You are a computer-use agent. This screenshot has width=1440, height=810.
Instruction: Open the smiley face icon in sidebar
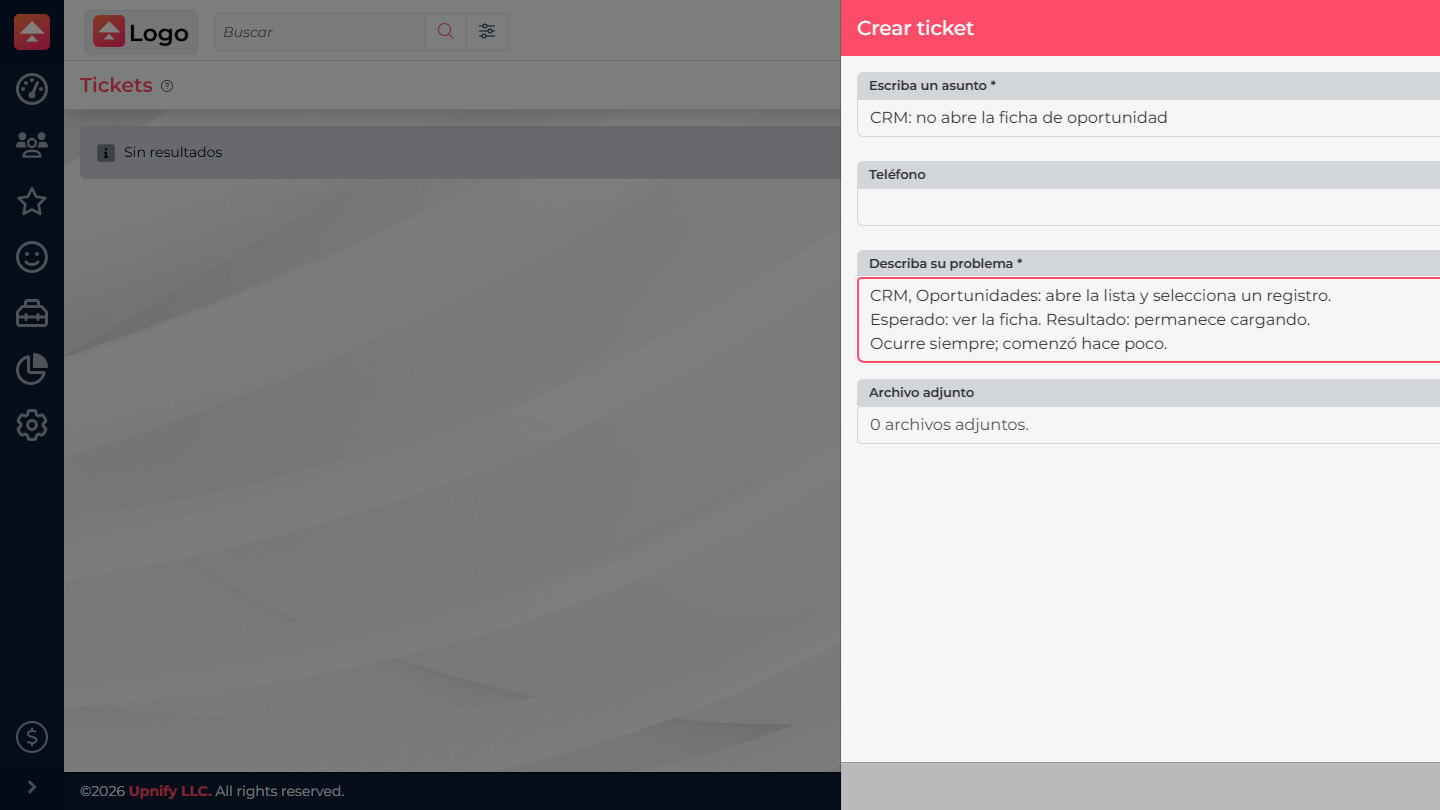(x=32, y=257)
